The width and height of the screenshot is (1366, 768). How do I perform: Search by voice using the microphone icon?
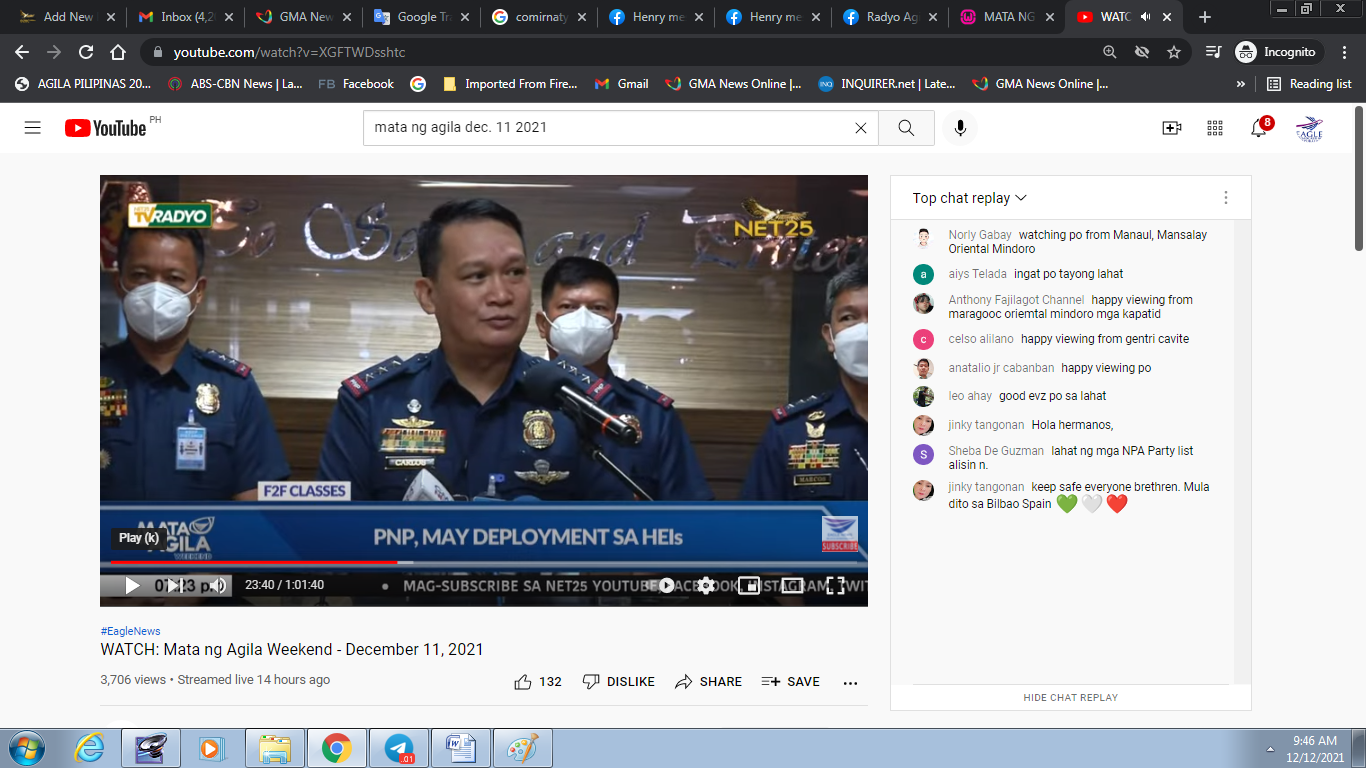[959, 128]
